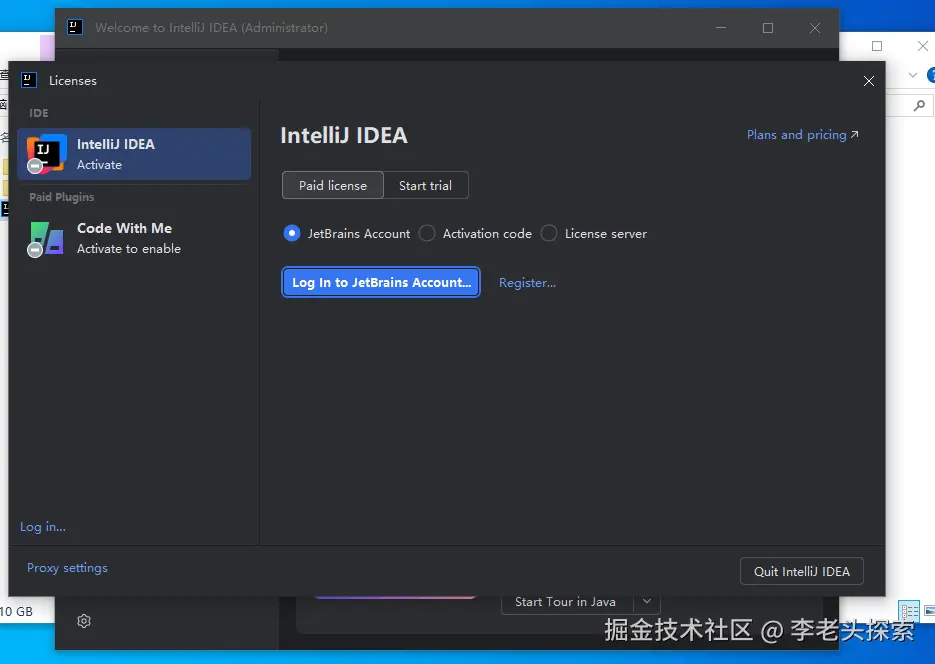
Task: Select the JetBrains Account radio button
Action: [x=292, y=233]
